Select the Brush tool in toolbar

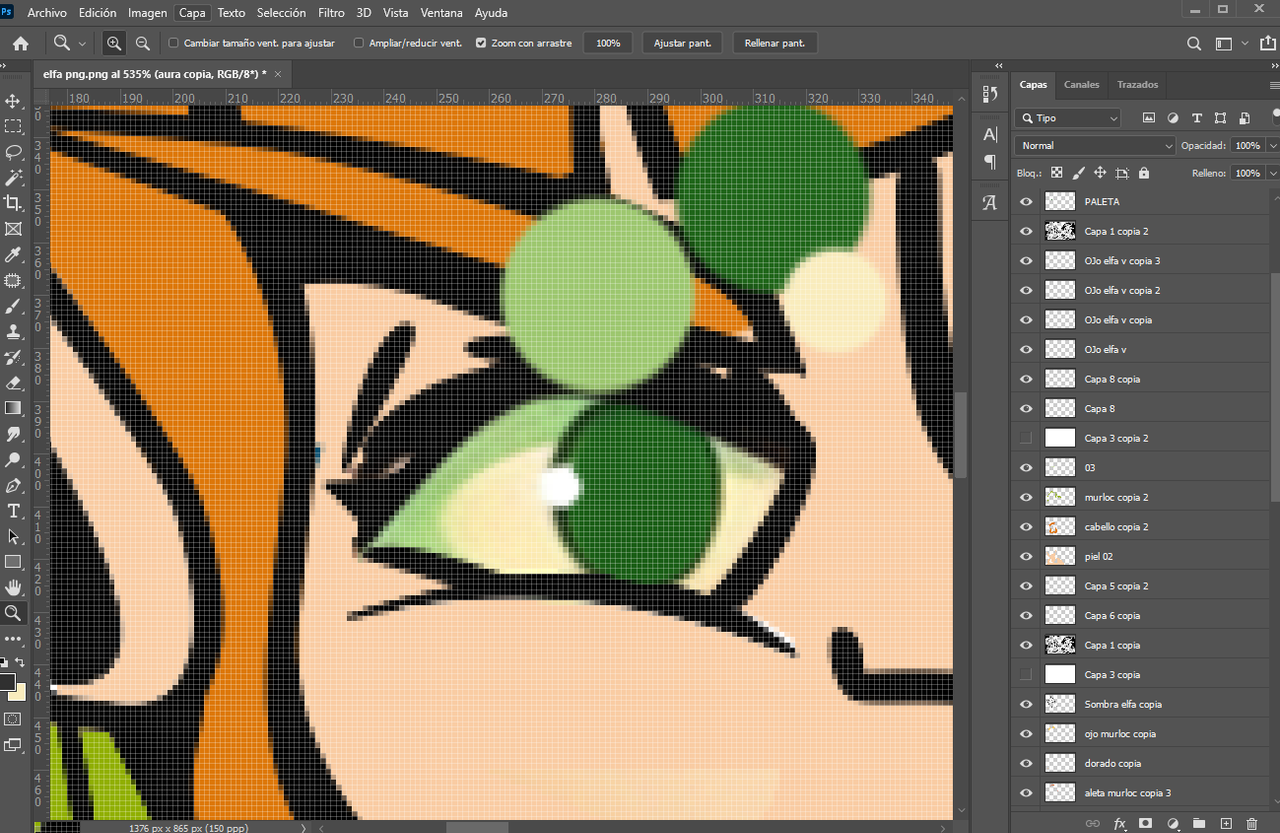click(14, 306)
